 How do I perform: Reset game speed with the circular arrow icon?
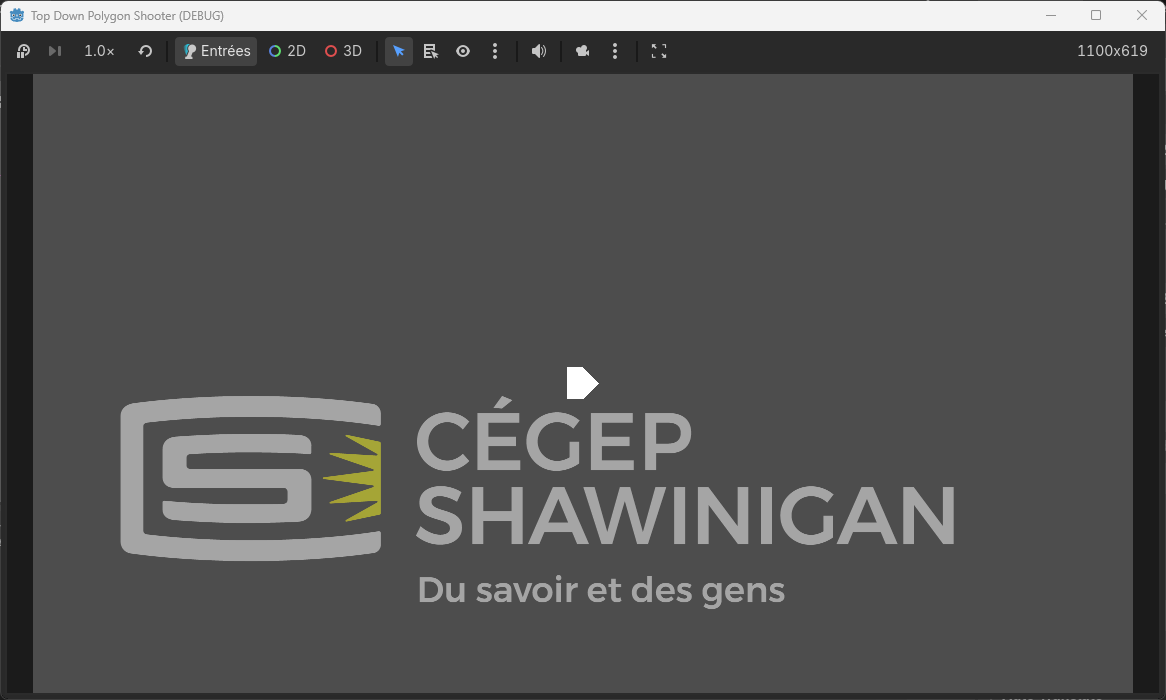tap(145, 51)
